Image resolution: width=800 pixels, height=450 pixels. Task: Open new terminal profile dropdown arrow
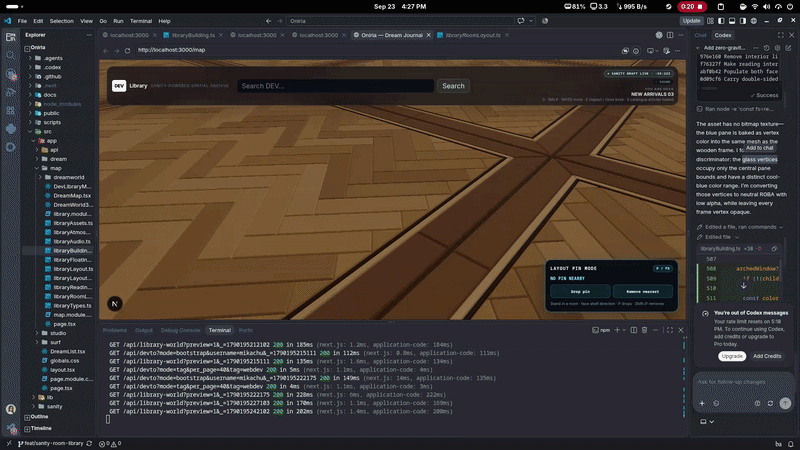click(x=623, y=330)
